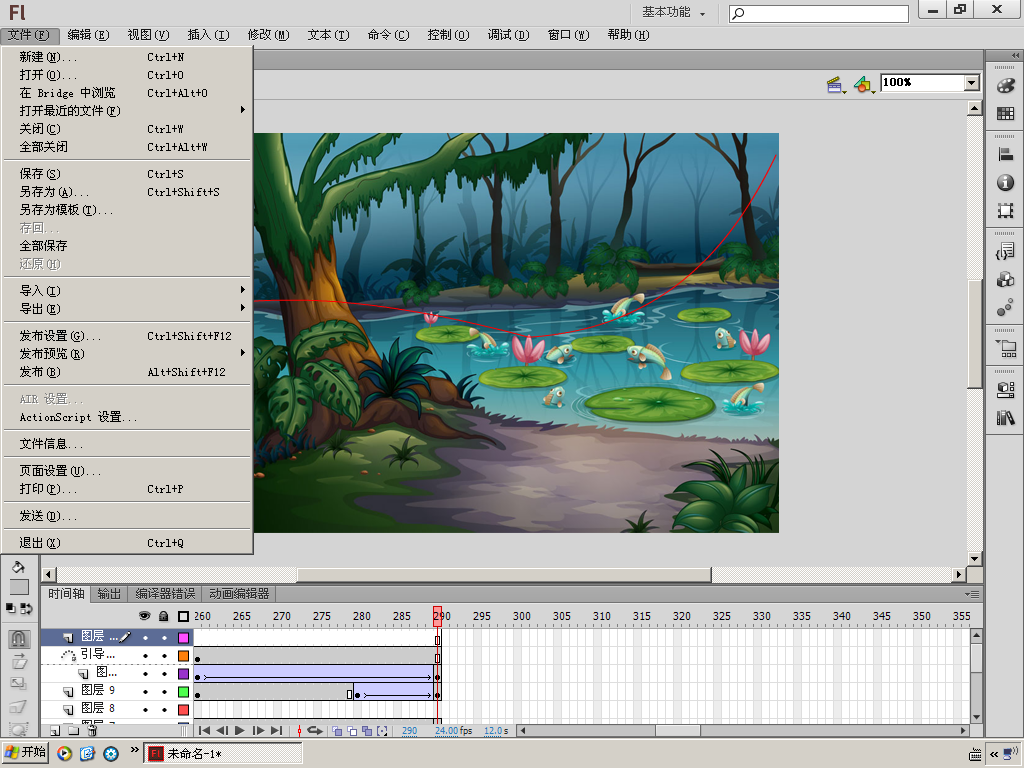This screenshot has height=768, width=1024.
Task: Toggle lock all layers padlock
Action: pos(163,616)
